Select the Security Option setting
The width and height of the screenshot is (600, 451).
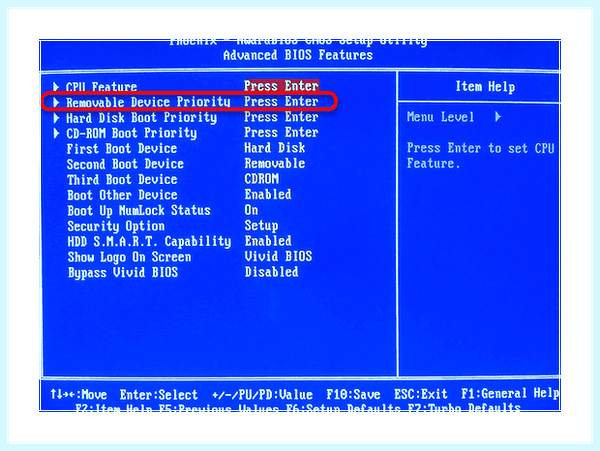pyautogui.click(x=116, y=226)
